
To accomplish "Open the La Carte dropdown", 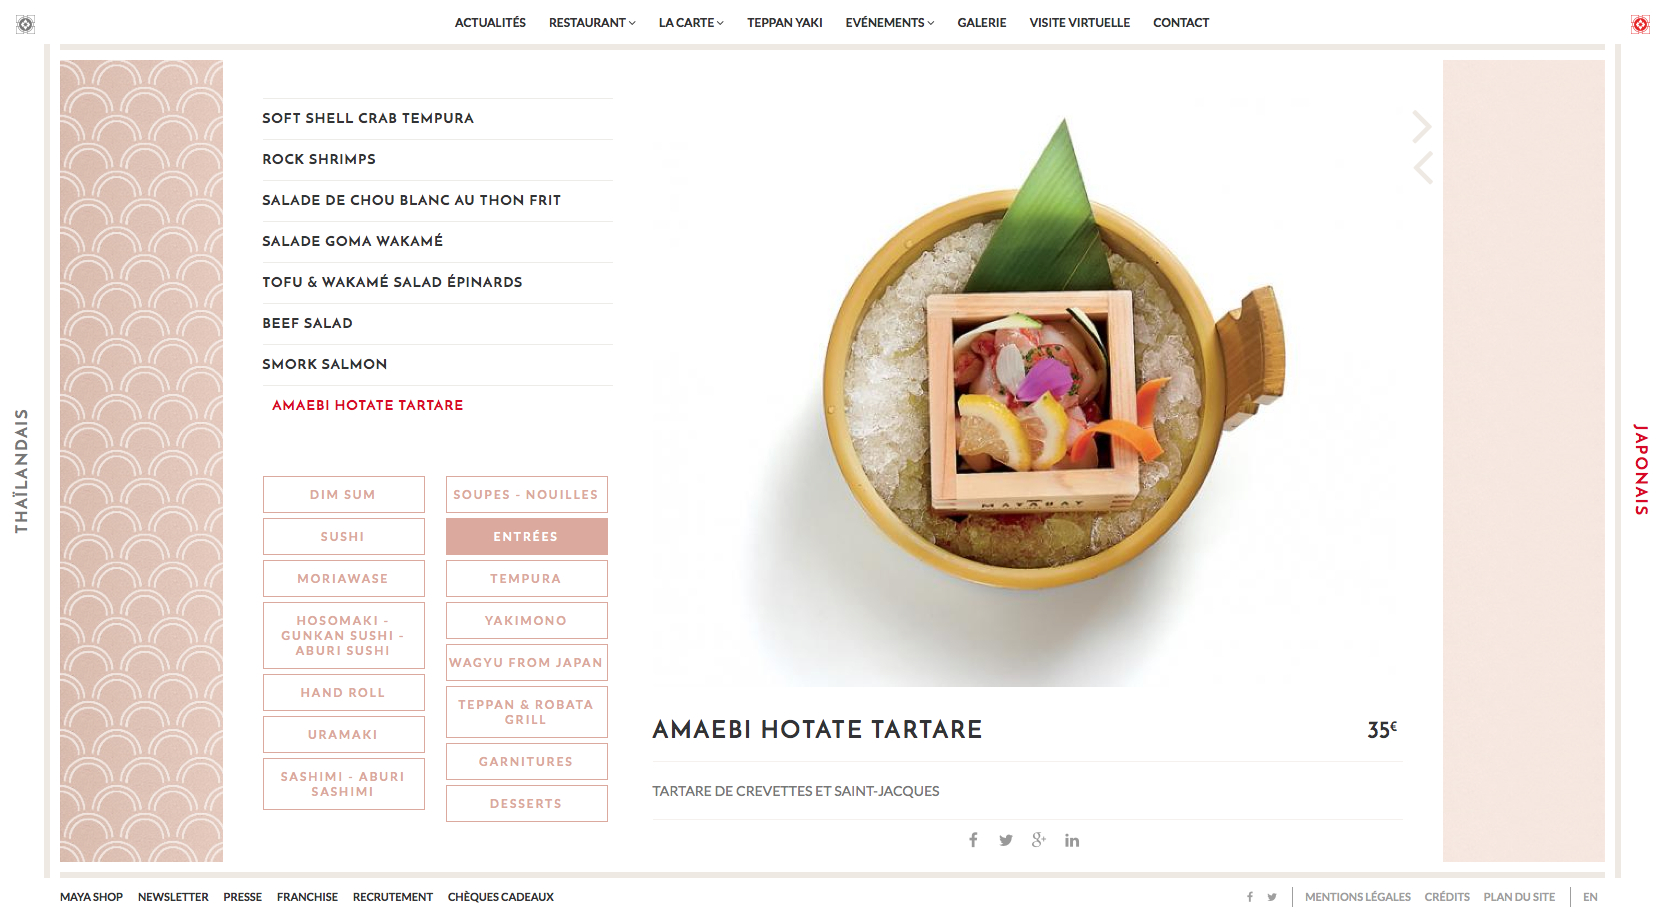I will point(691,22).
